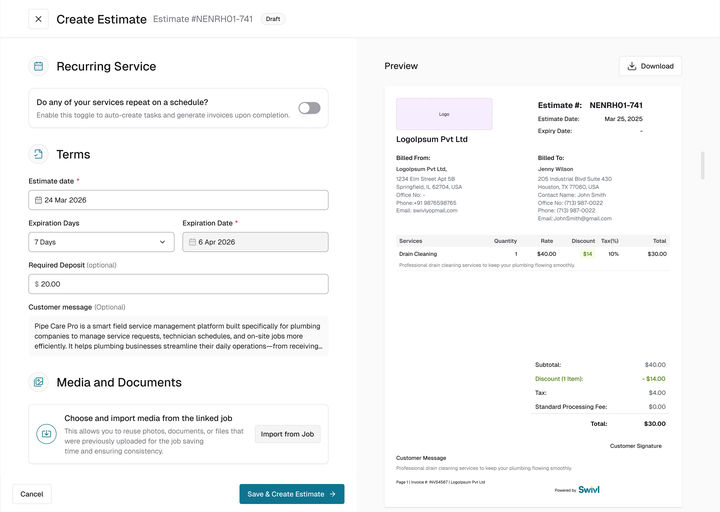Viewport: 720px width, 512px height.
Task: Click the Estimate #NENRH01-741 header text
Action: click(x=203, y=19)
